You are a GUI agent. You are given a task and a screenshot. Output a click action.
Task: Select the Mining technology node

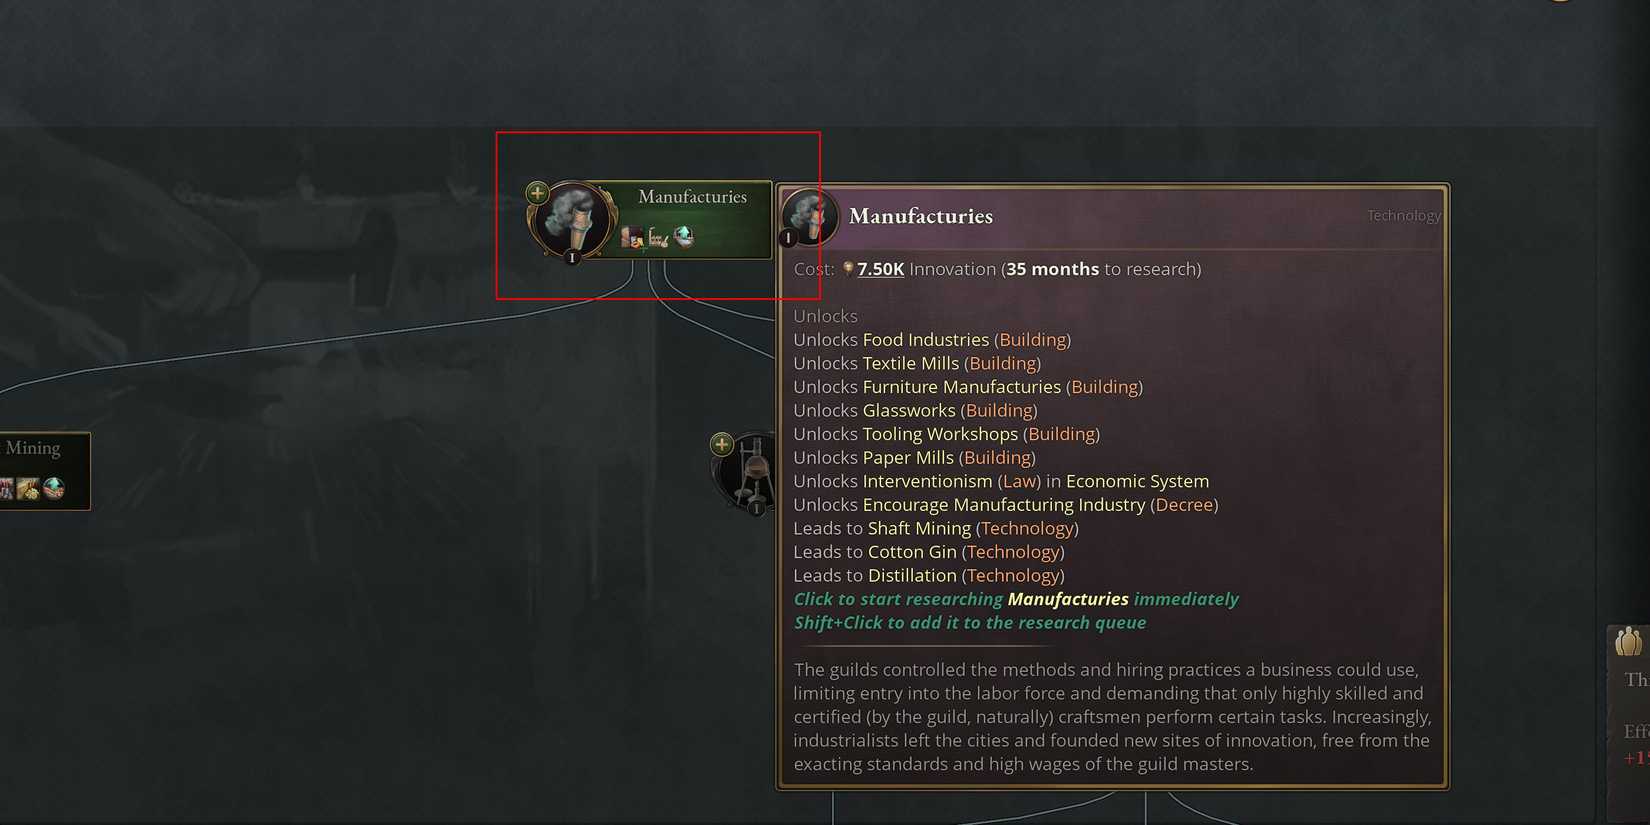(44, 471)
